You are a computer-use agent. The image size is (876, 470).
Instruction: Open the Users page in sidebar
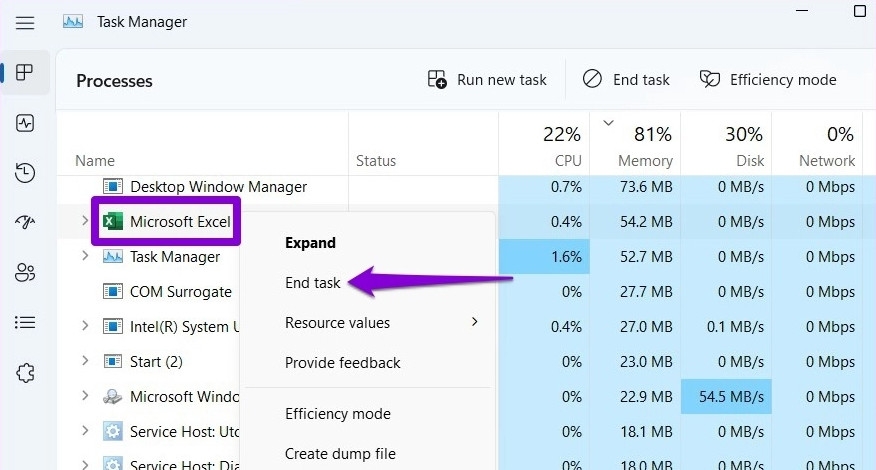25,273
